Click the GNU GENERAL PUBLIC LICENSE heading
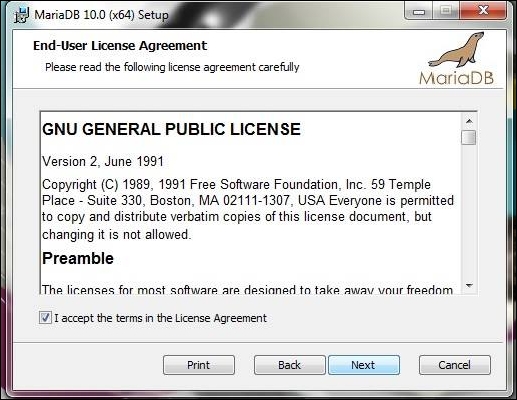 [x=171, y=129]
